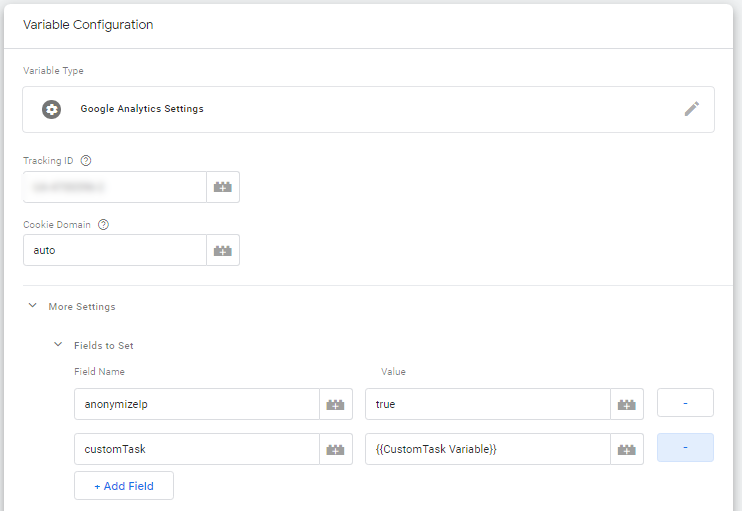Click the Value column header
The height and width of the screenshot is (511, 742).
(x=393, y=372)
